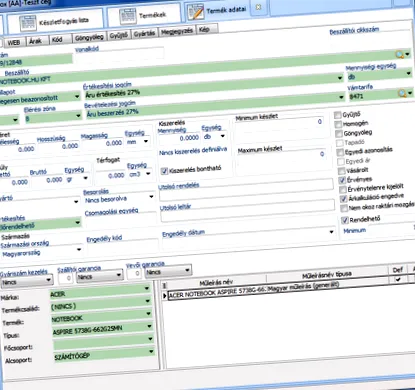Toggle the Vásárolt checkbox
Screen dimensions: 415x390
342,171
